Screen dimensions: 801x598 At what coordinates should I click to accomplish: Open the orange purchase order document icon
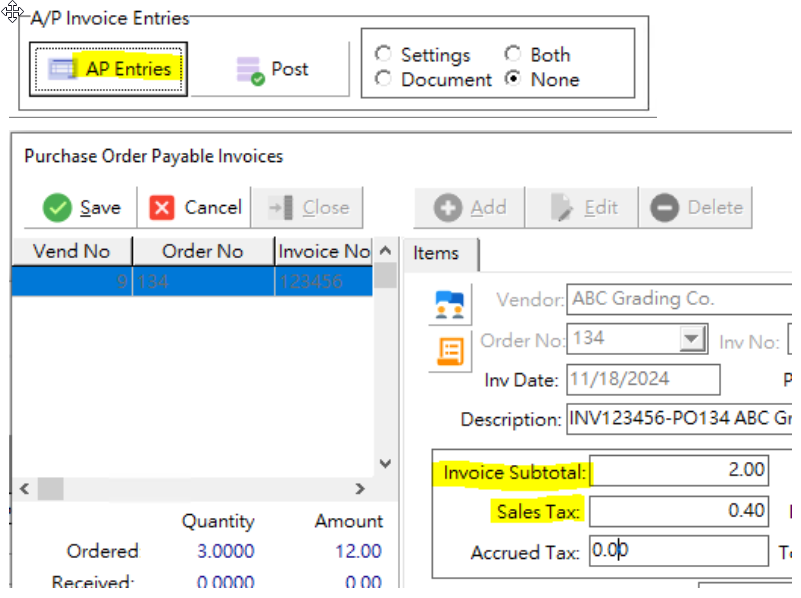450,351
